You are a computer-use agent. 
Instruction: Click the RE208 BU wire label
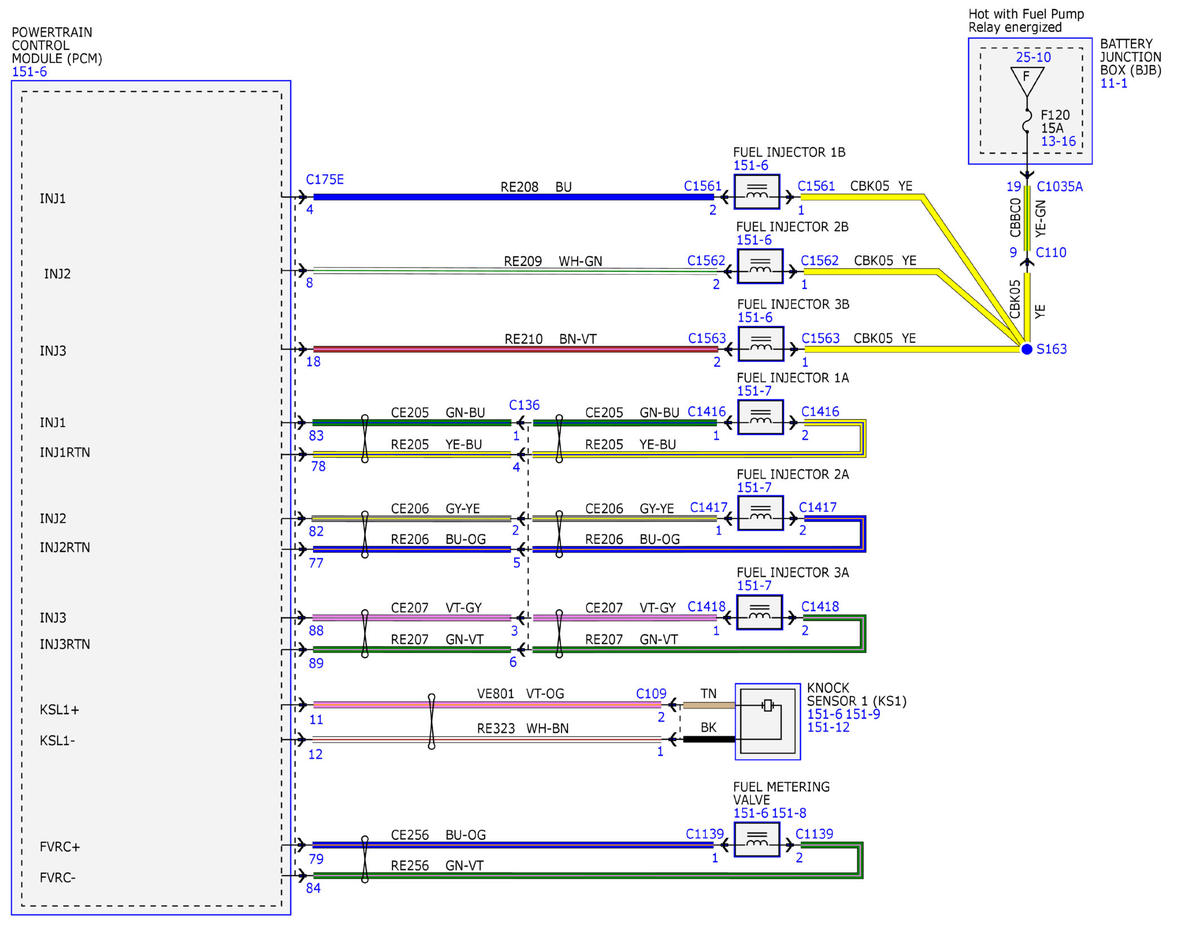pos(536,186)
